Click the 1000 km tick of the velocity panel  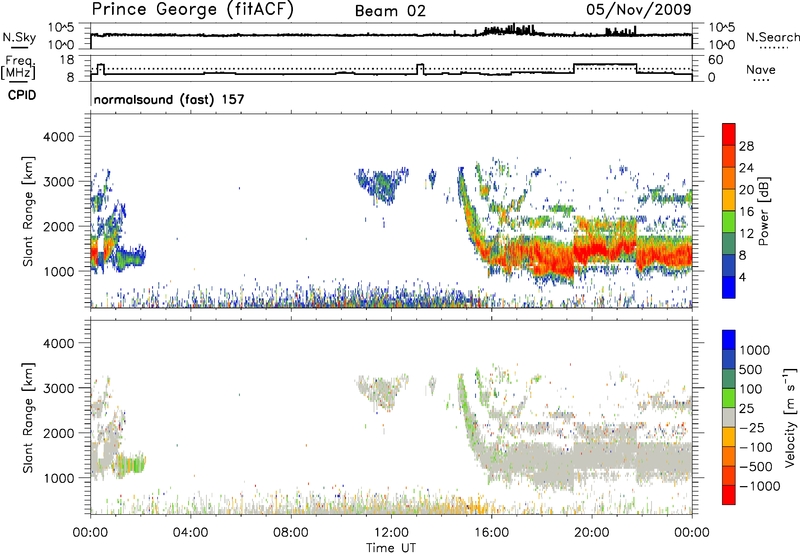[x=58, y=478]
